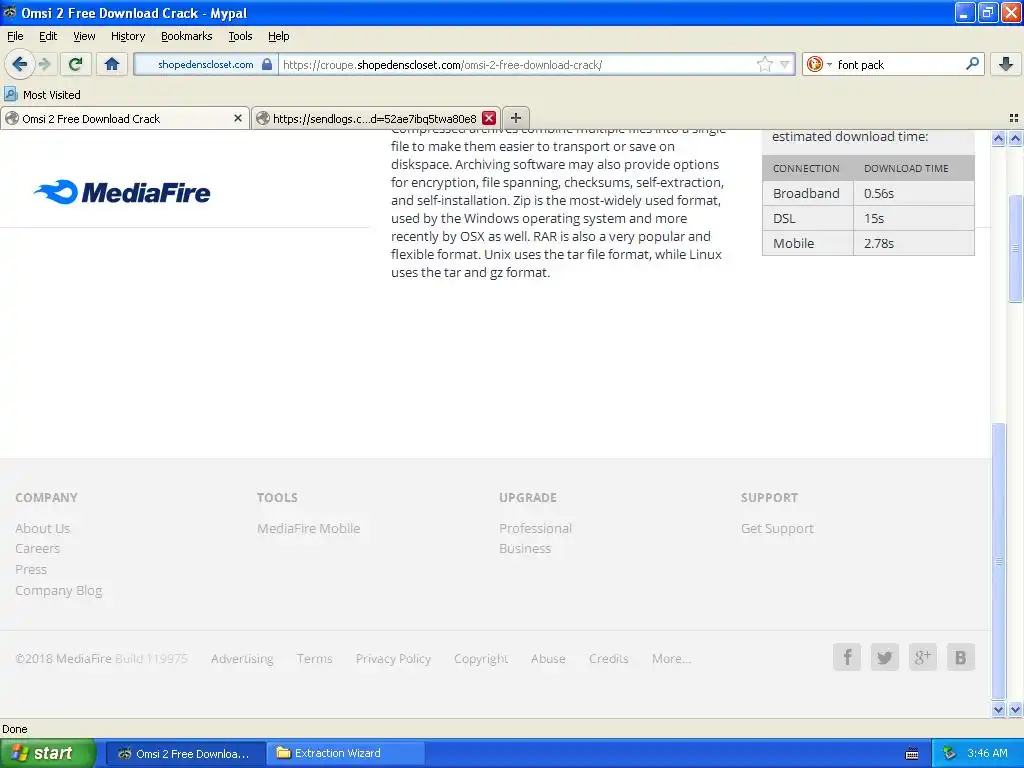
Task: Open the Terms footer link
Action: coord(314,658)
